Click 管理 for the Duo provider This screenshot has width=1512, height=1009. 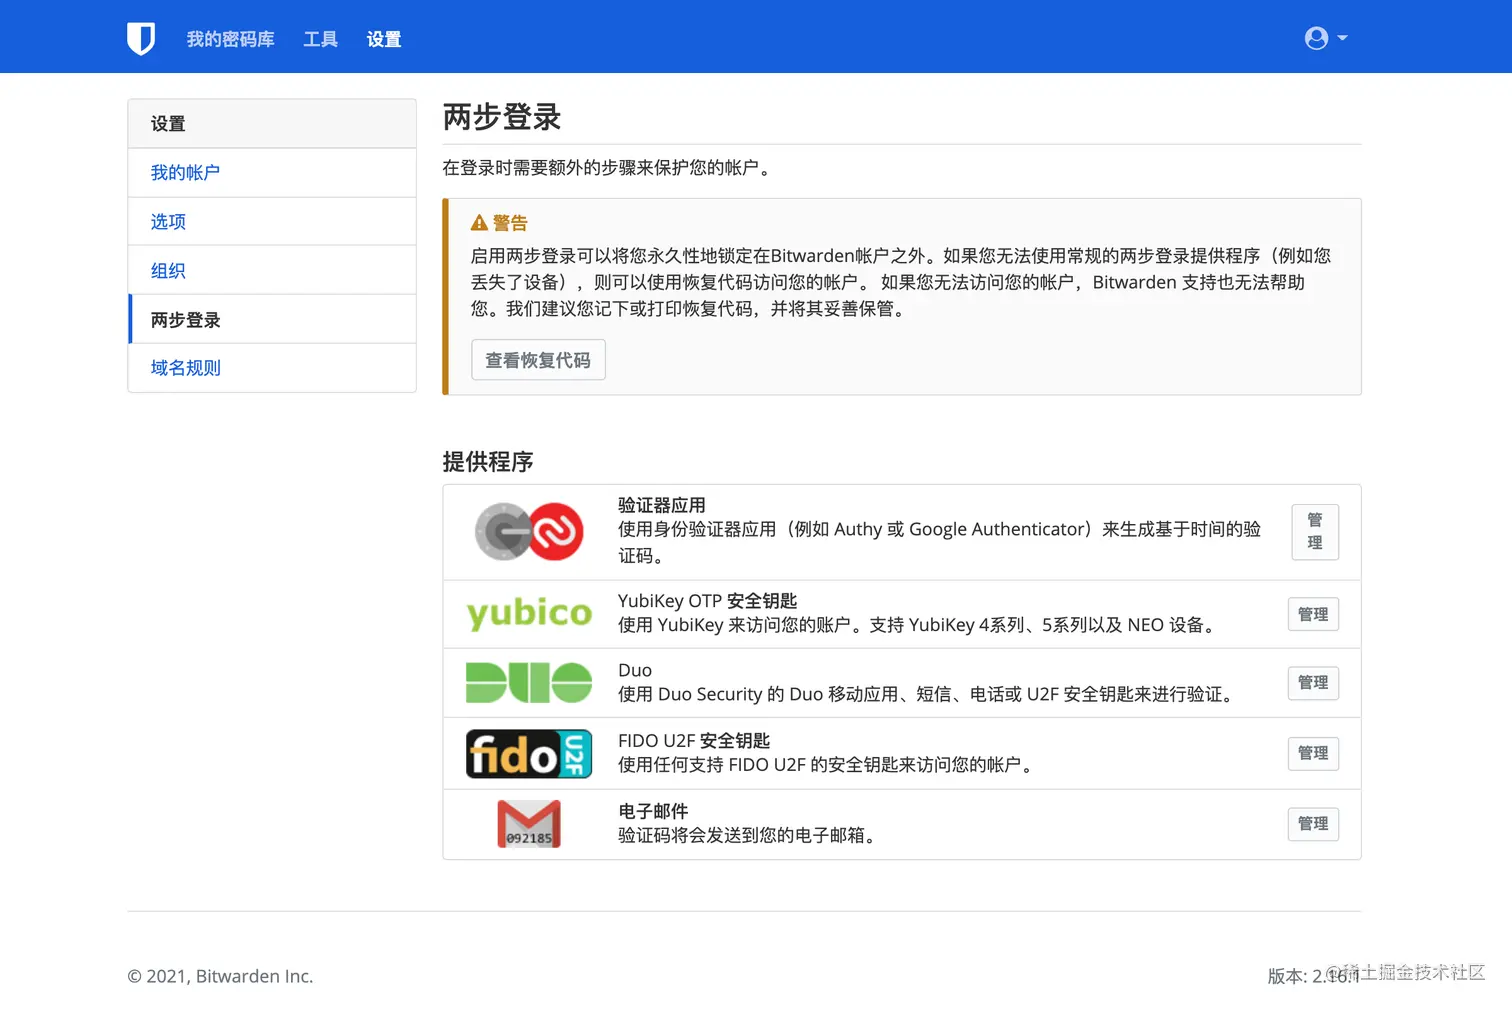point(1313,682)
